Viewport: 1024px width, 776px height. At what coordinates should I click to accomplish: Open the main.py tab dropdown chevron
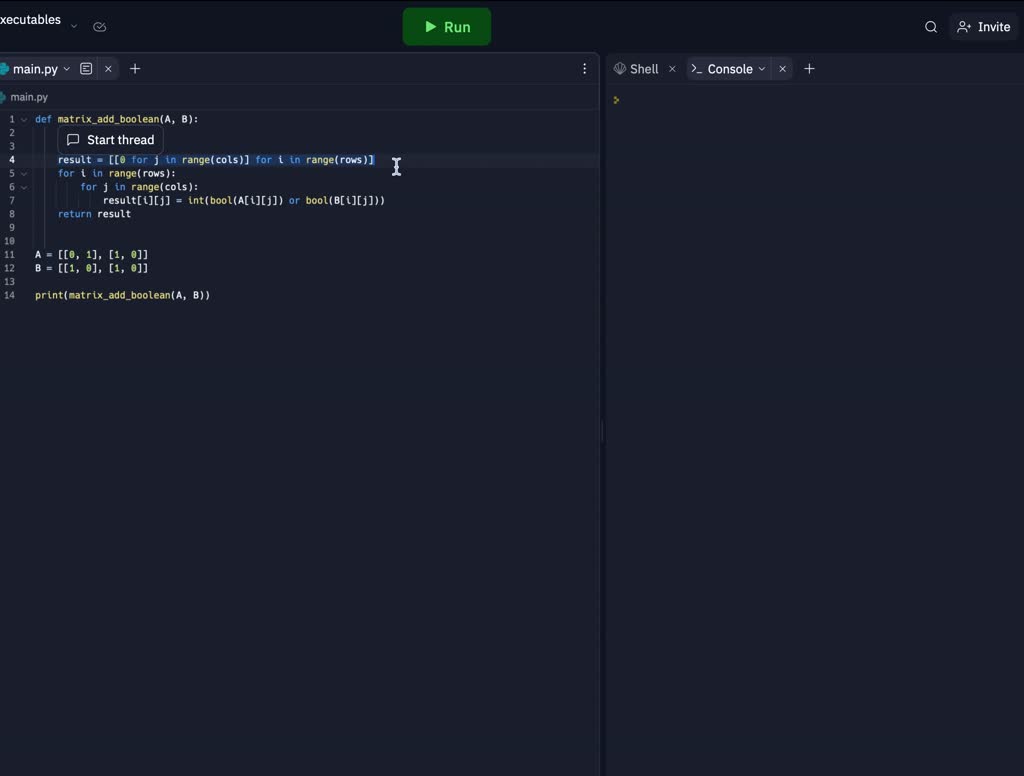tap(67, 69)
